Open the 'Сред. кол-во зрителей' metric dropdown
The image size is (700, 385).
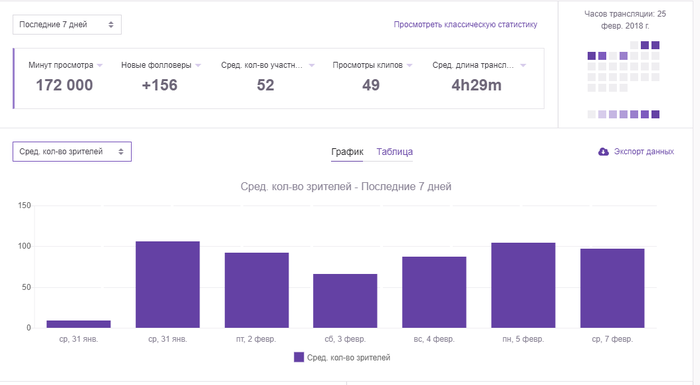point(72,151)
